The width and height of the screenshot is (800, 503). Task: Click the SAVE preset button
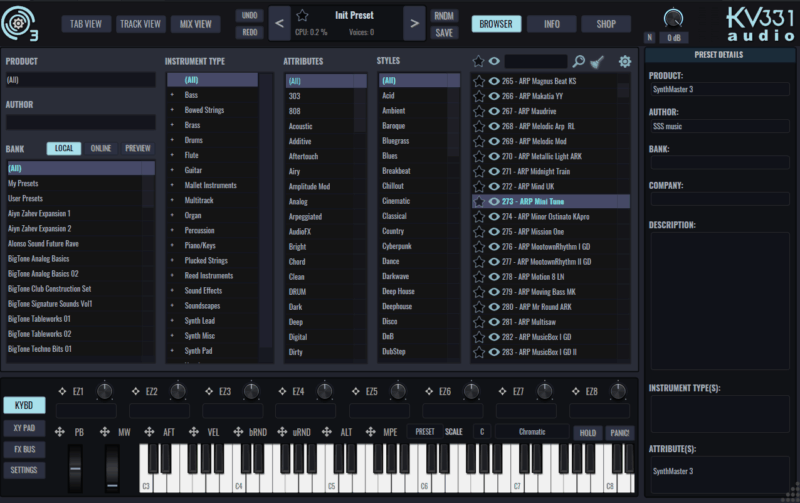tap(444, 33)
